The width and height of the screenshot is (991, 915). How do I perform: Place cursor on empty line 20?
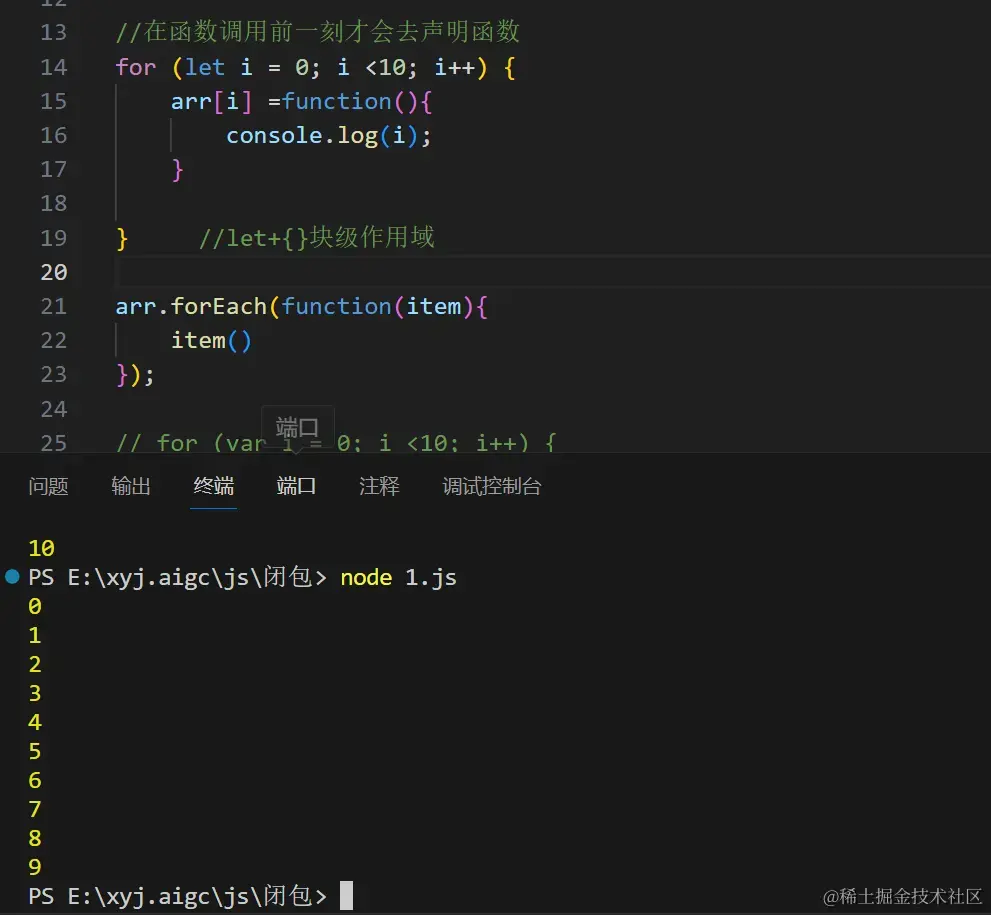(553, 272)
